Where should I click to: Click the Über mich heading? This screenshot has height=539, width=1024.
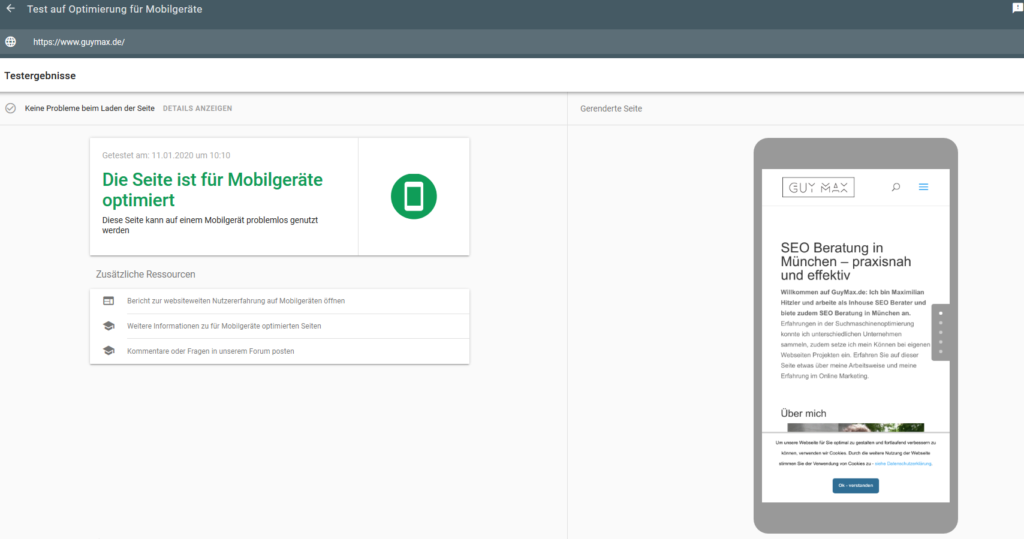click(803, 414)
